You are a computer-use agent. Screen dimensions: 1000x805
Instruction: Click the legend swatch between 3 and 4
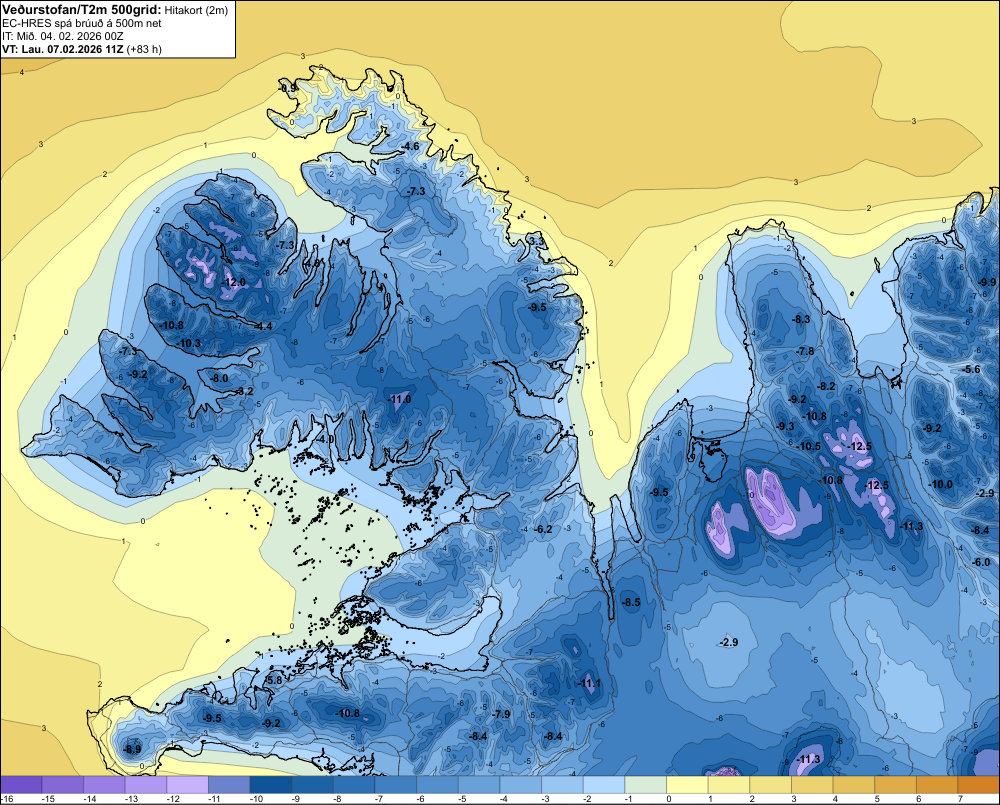click(812, 785)
